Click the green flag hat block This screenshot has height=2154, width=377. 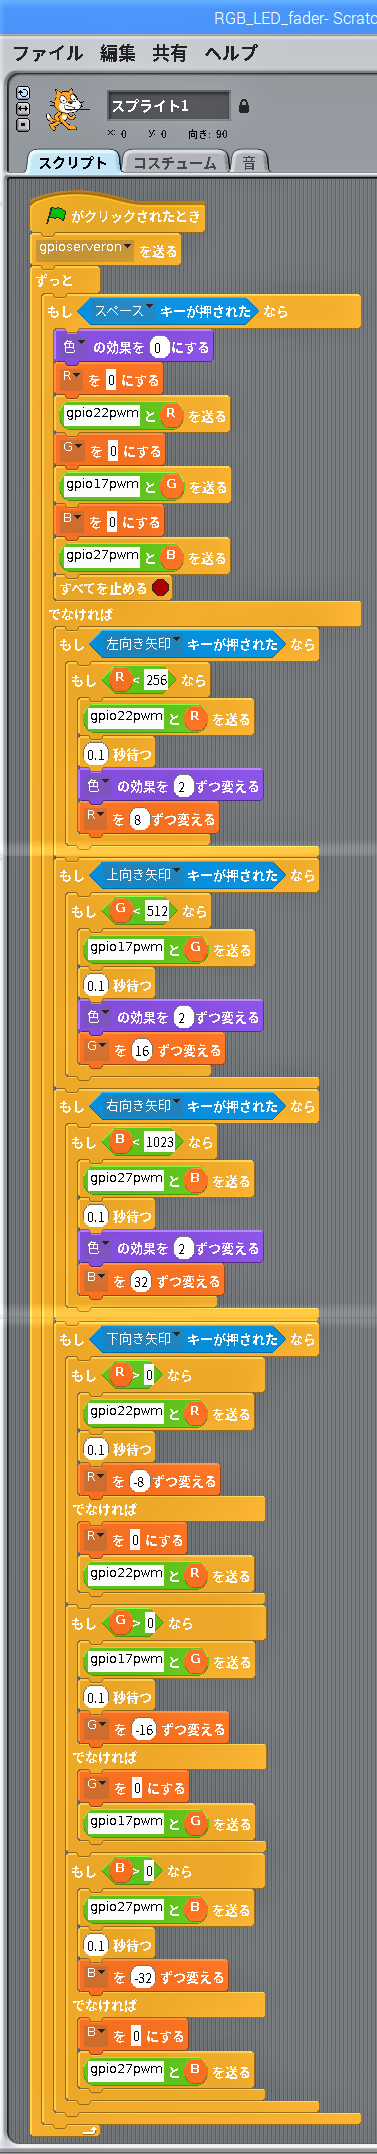pyautogui.click(x=117, y=215)
